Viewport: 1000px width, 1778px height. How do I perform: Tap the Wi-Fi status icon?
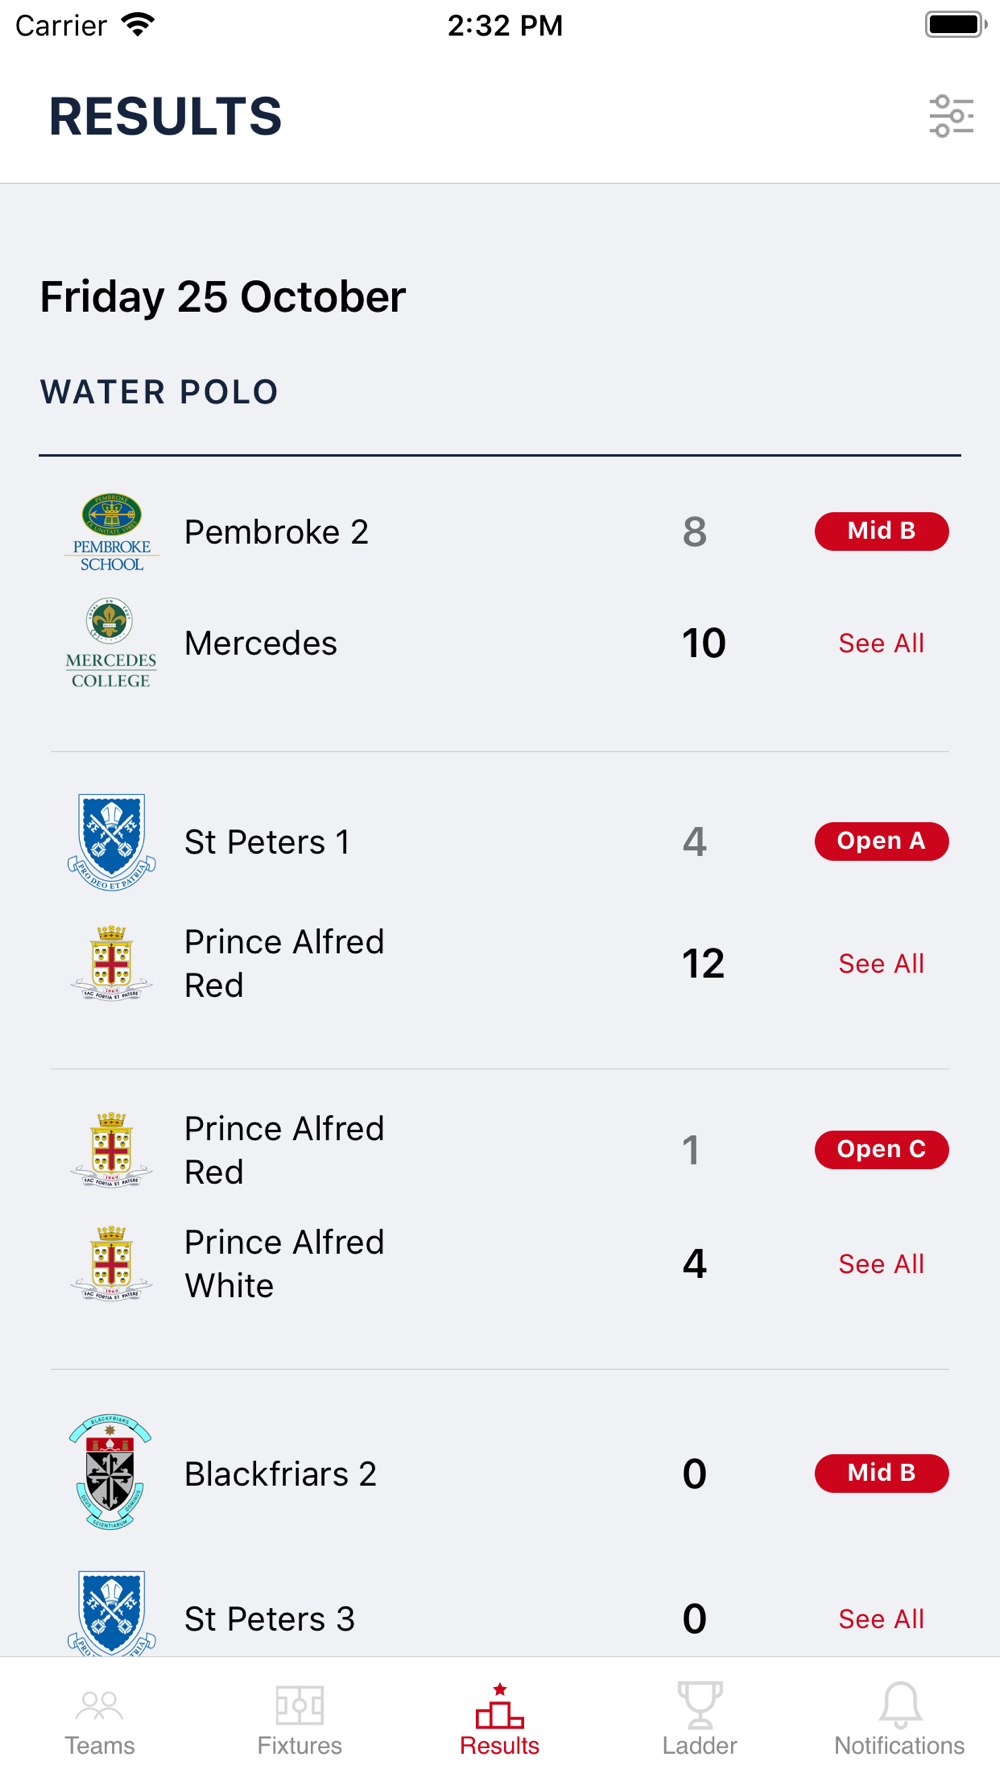[x=137, y=25]
